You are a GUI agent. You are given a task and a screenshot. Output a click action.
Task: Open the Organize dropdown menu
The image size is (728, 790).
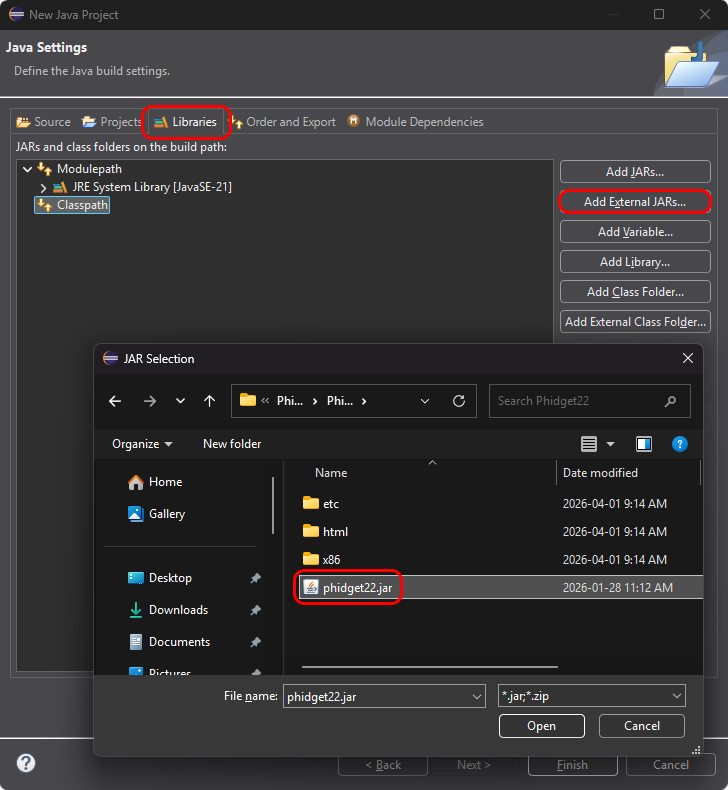click(x=142, y=444)
